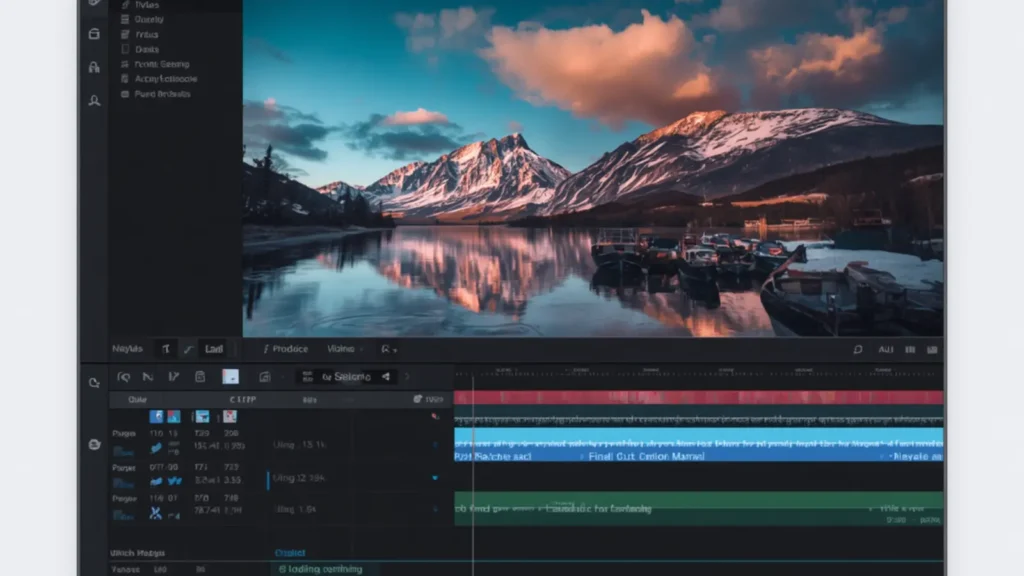
Task: Click the blade cut icon in timeline toolbar
Action: point(174,377)
